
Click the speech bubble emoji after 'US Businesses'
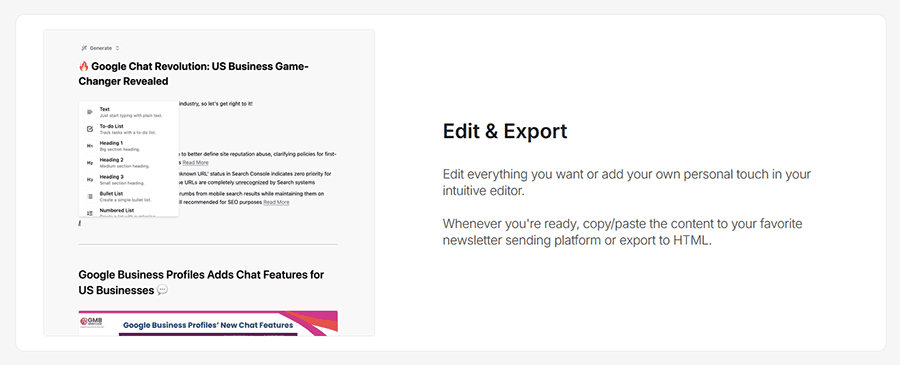(x=162, y=290)
